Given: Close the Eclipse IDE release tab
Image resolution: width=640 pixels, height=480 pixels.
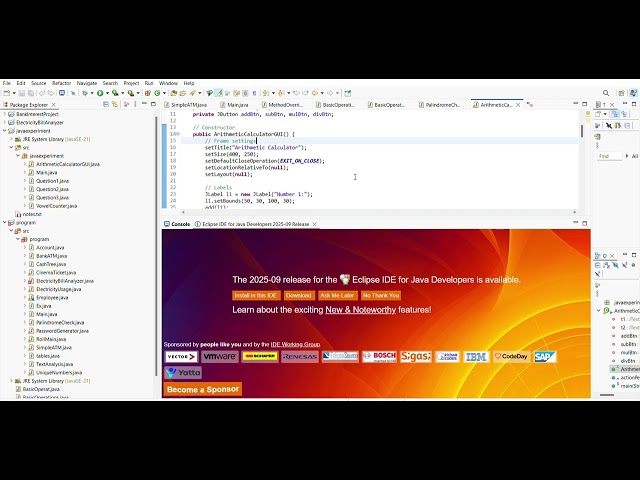Looking at the screenshot, I should coord(314,224).
